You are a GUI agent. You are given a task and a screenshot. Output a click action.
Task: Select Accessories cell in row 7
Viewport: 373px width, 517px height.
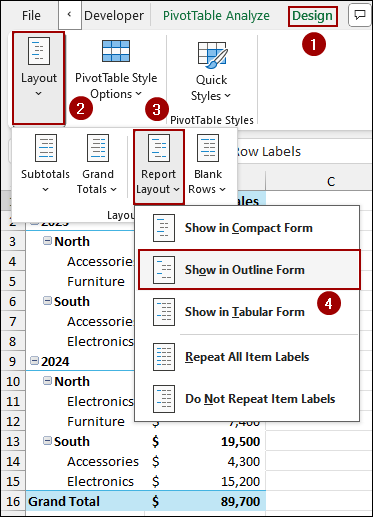pyautogui.click(x=80, y=321)
